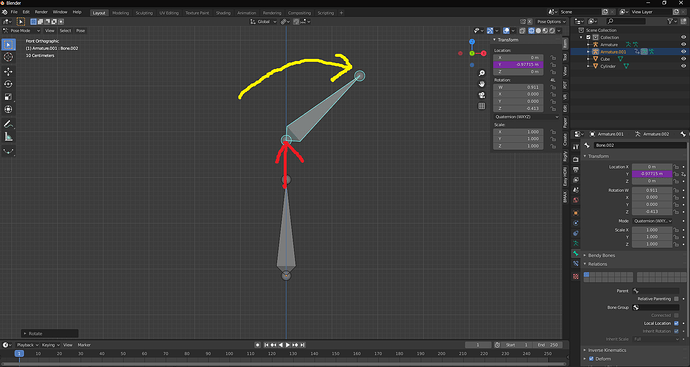
Task: Select the Breakdowner pose tool
Action: pyautogui.click(x=8, y=152)
